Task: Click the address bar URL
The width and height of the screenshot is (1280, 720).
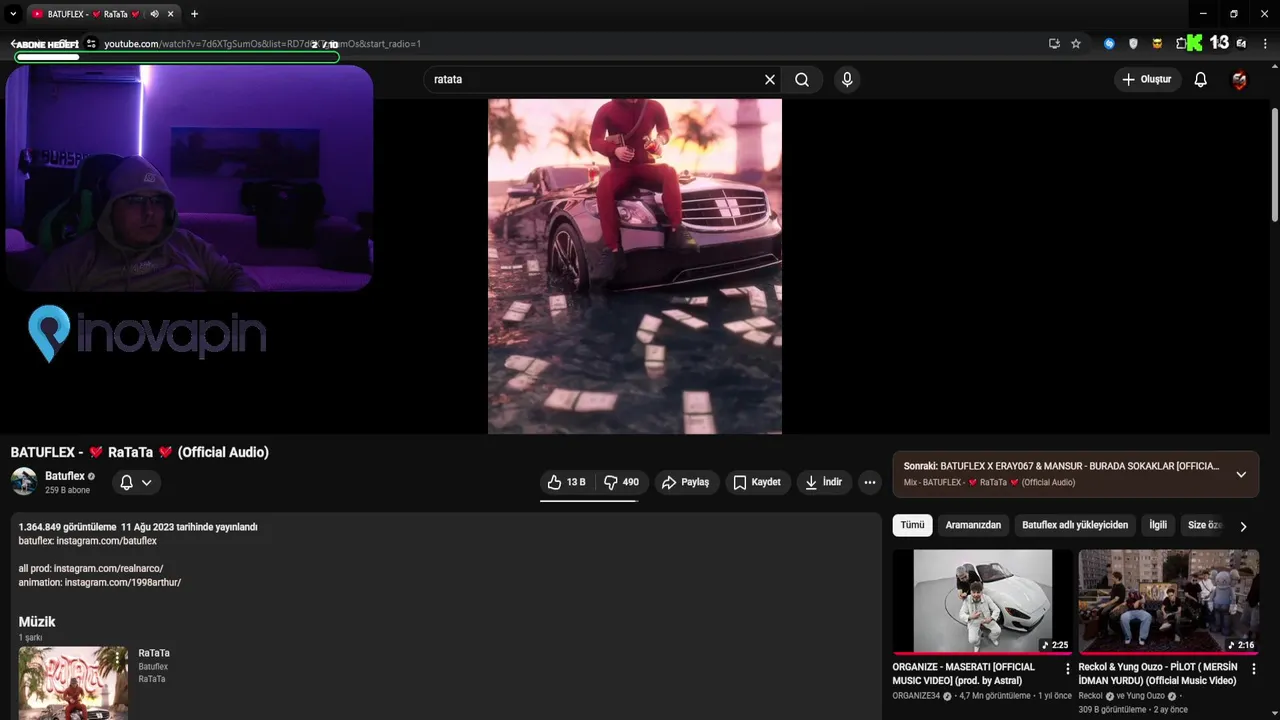Action: tap(263, 44)
